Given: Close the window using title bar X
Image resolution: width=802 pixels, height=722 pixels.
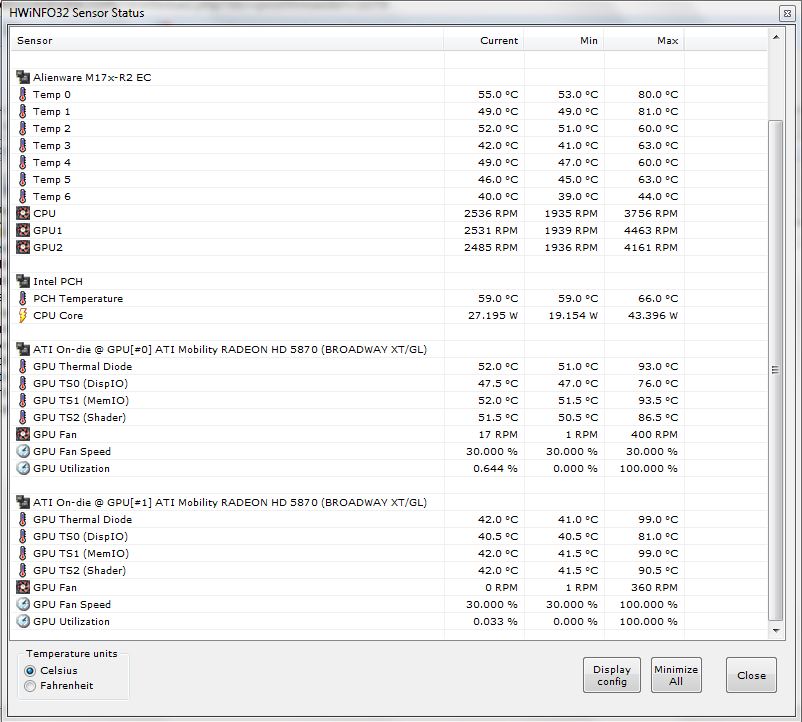Looking at the screenshot, I should [787, 13].
